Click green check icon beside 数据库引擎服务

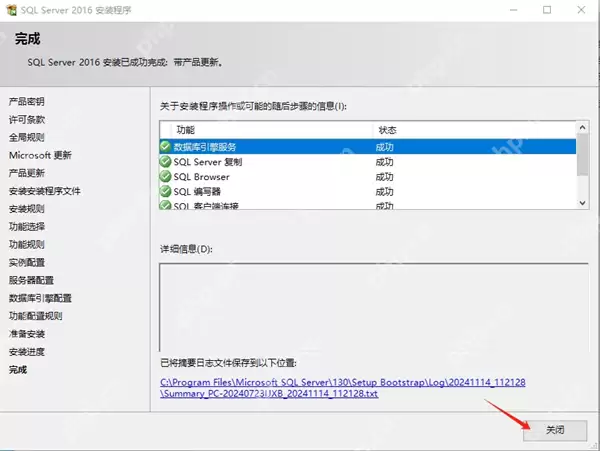[x=165, y=147]
